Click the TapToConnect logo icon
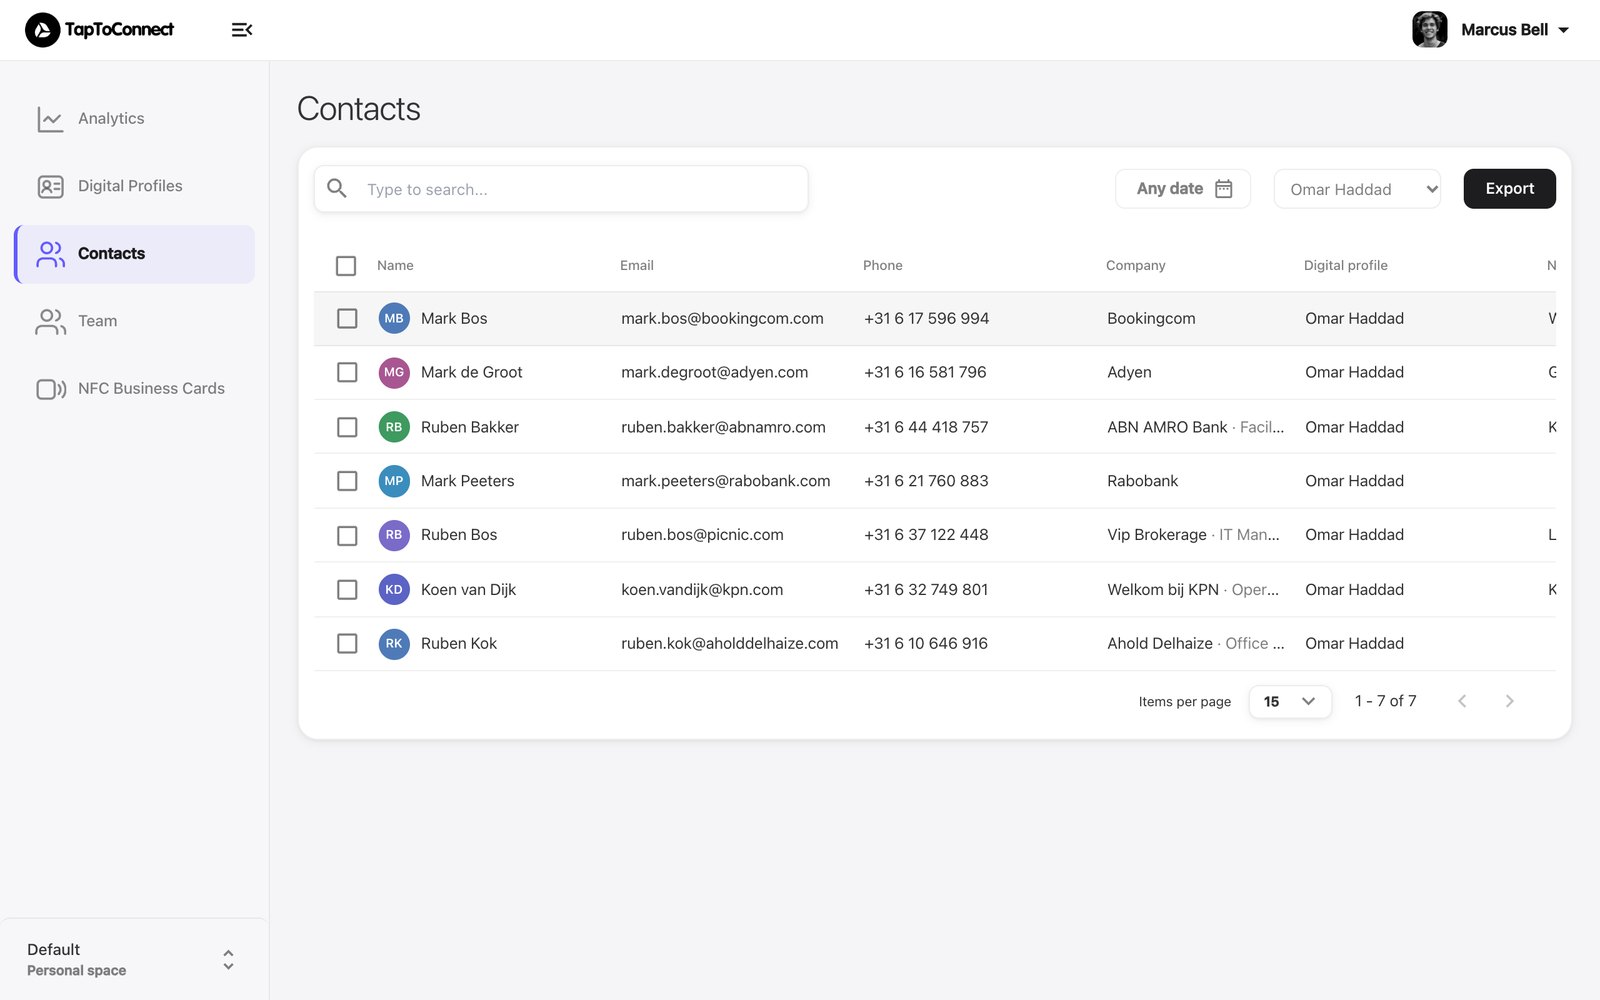1600x1000 pixels. [x=42, y=30]
